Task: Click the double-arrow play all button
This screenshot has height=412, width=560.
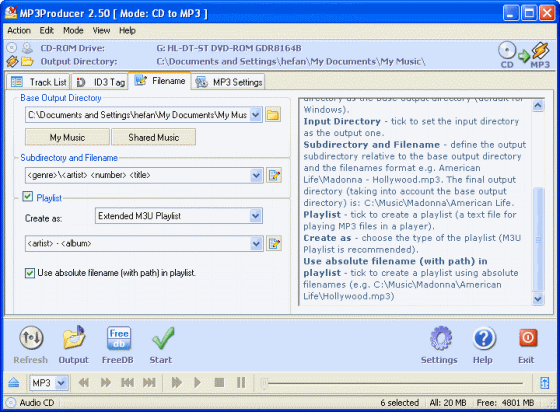Action: [176, 383]
